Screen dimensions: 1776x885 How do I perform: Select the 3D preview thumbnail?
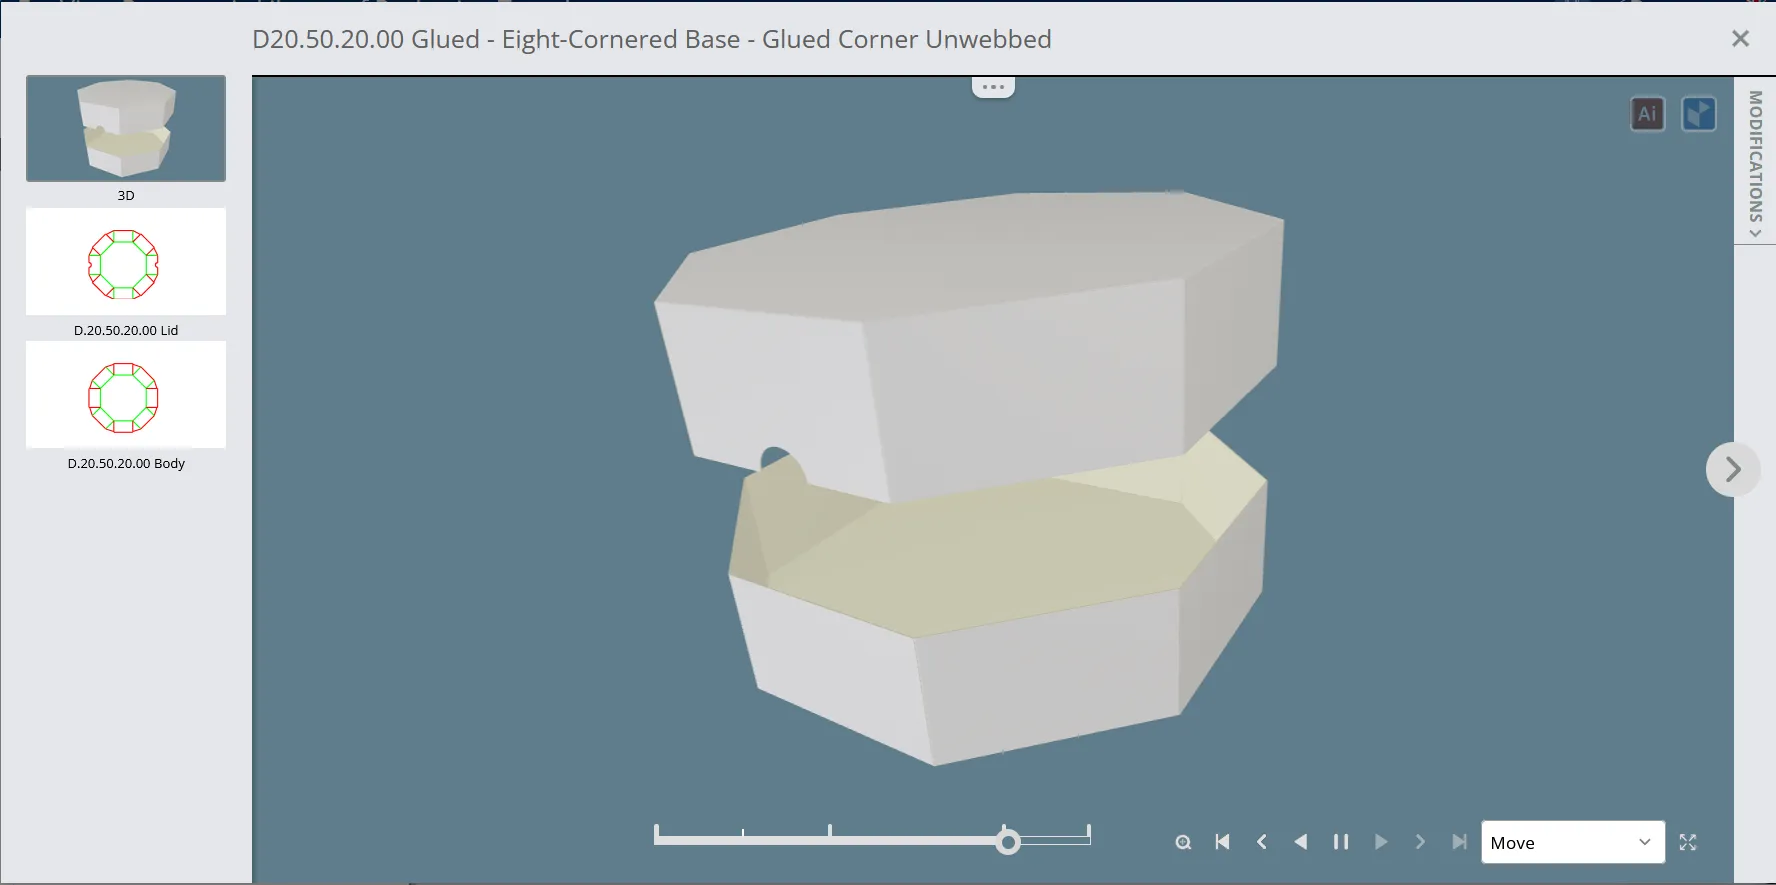tap(126, 128)
